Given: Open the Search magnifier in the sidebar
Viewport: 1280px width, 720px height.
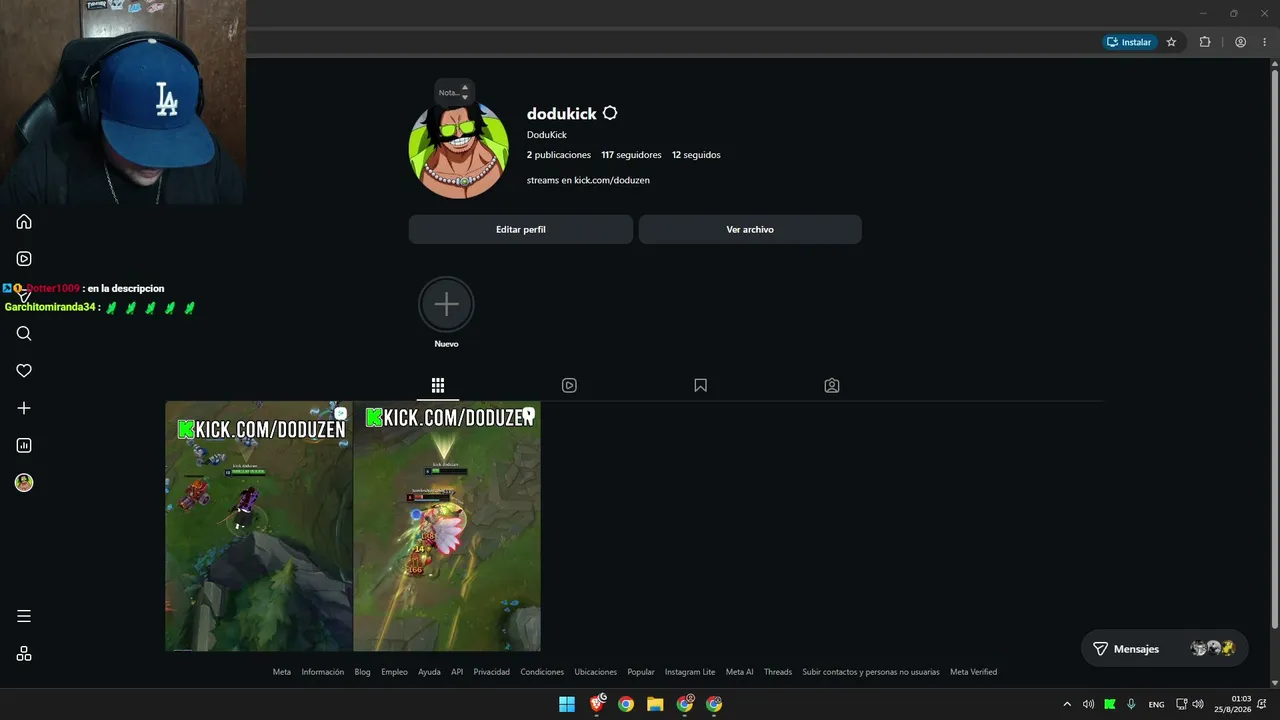Looking at the screenshot, I should [x=24, y=334].
